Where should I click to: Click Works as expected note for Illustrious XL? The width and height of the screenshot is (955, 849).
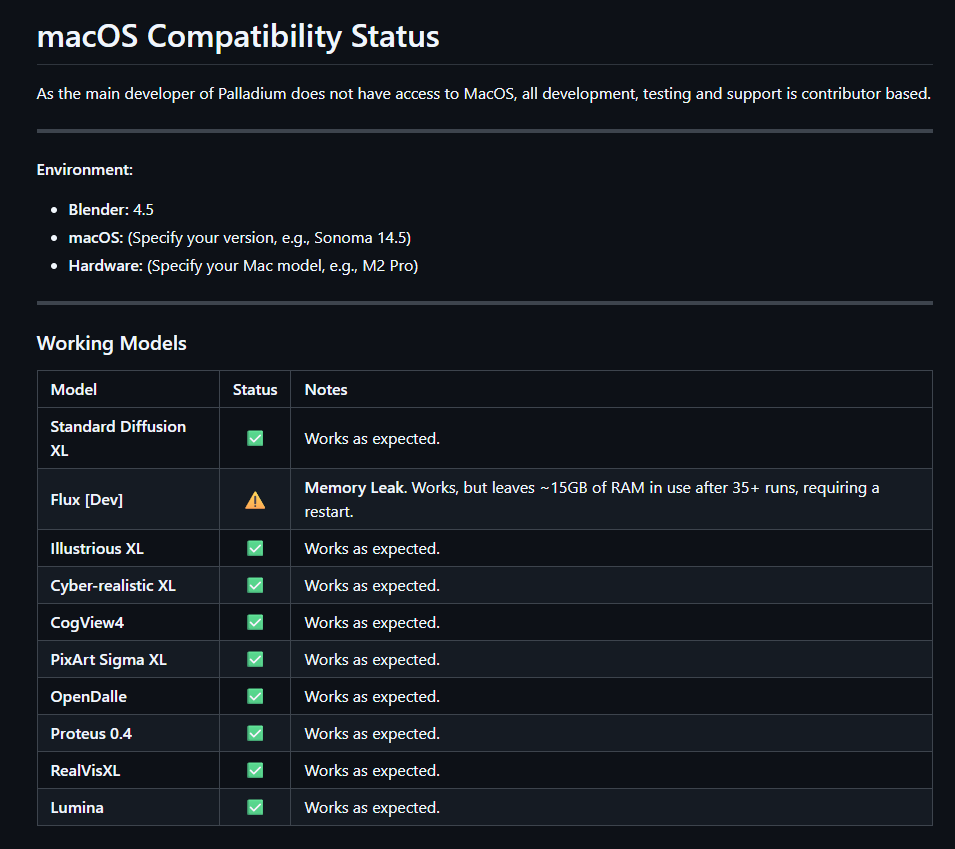pyautogui.click(x=372, y=548)
